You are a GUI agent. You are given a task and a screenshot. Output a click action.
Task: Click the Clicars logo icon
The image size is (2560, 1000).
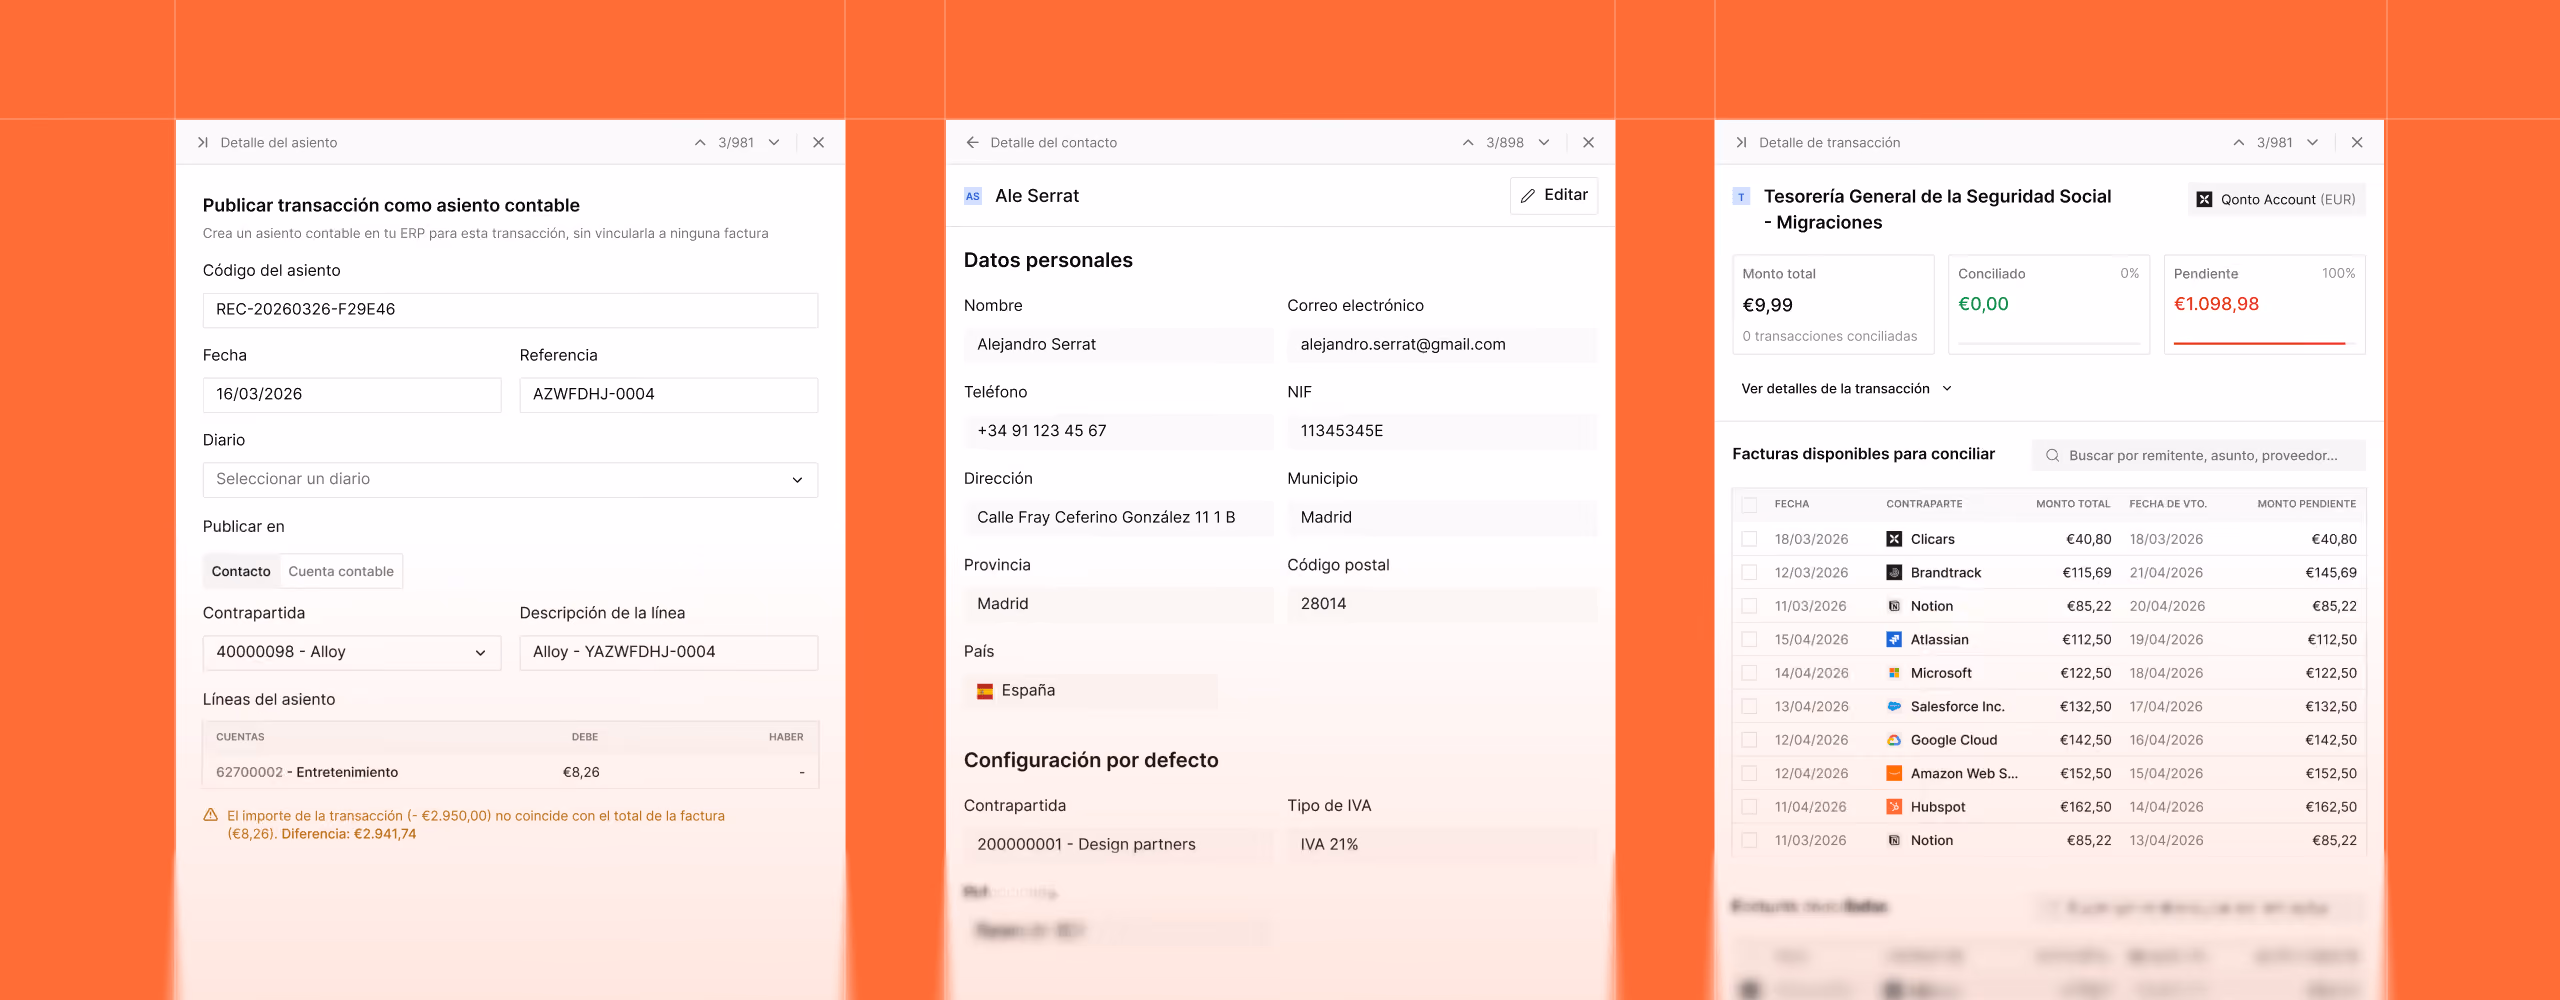1894,539
